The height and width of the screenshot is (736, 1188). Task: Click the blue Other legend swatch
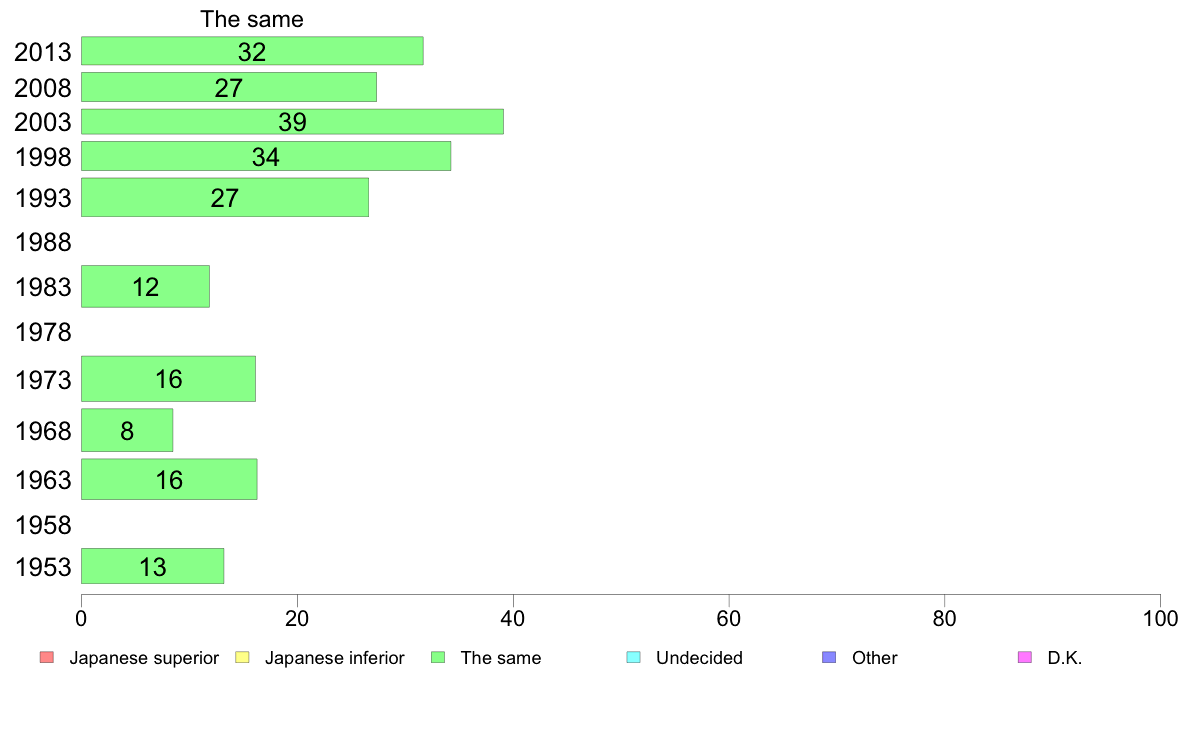(x=830, y=657)
